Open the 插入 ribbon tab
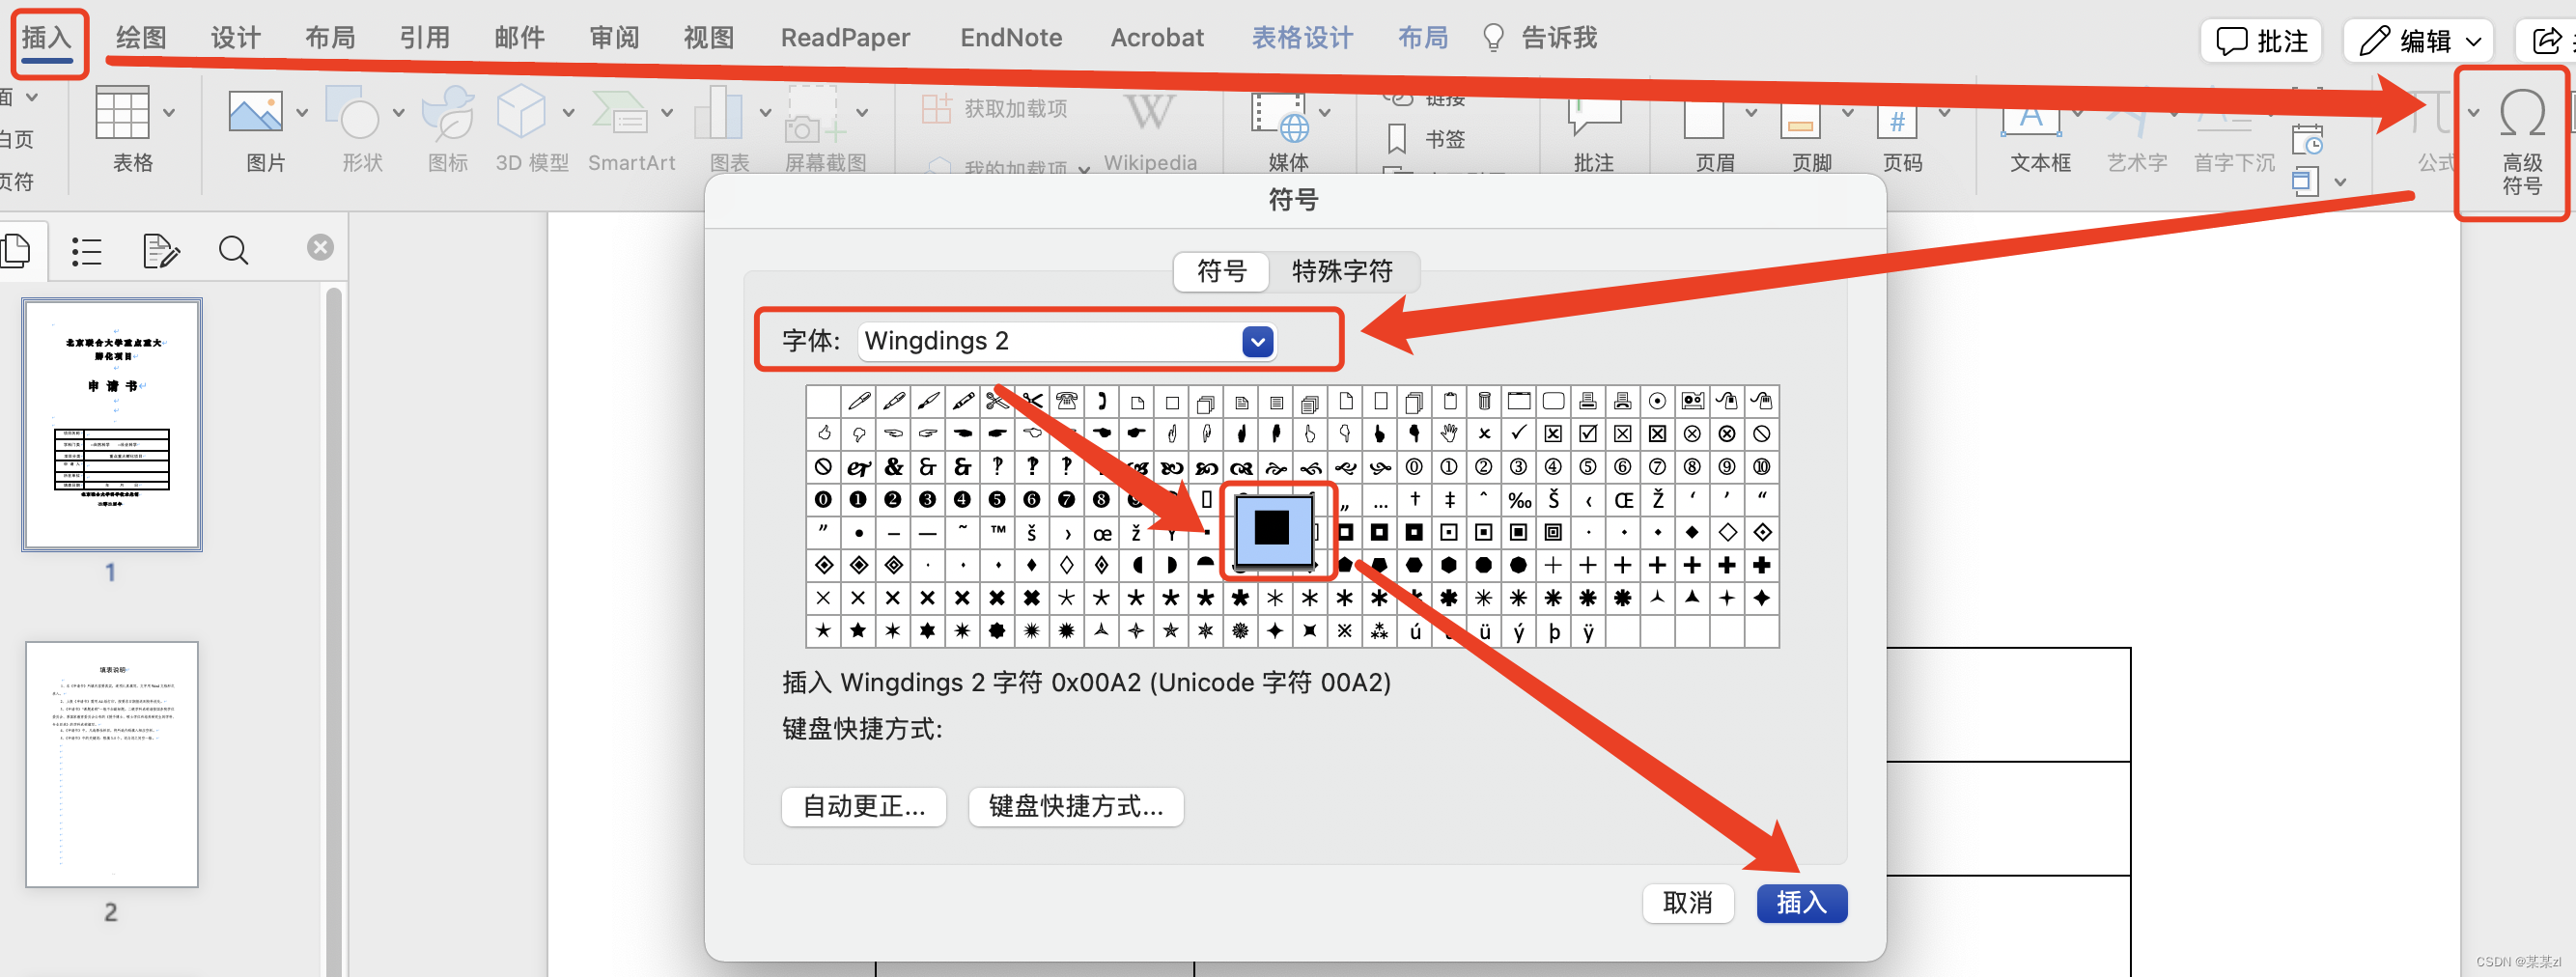The height and width of the screenshot is (977, 2576). [x=47, y=38]
